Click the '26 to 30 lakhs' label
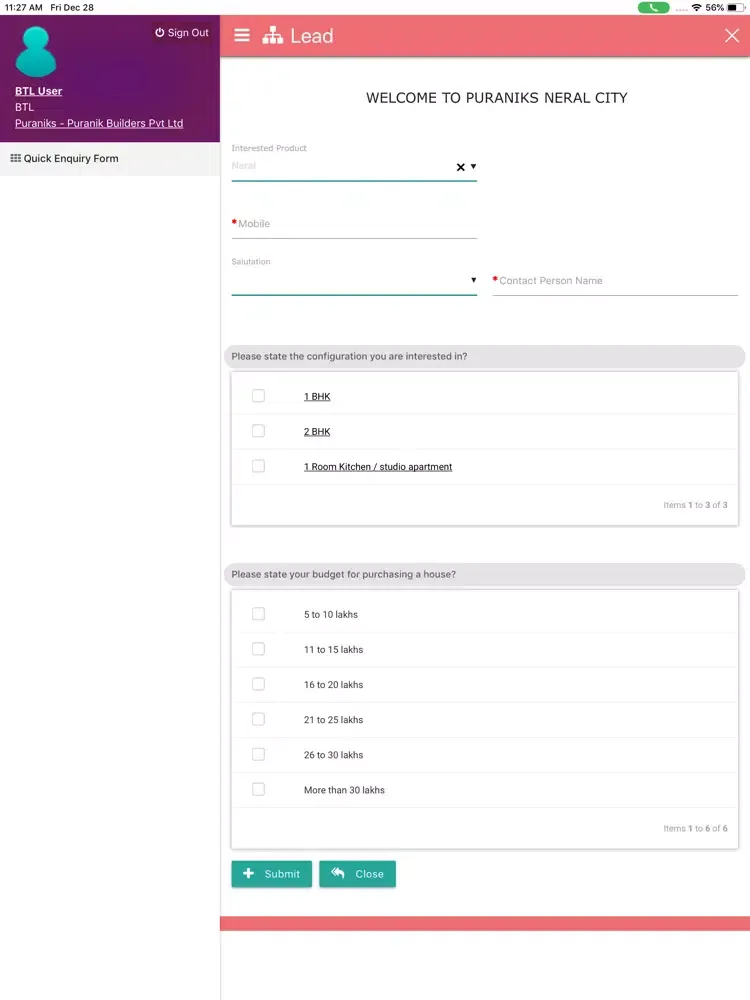750x1000 pixels. [334, 755]
